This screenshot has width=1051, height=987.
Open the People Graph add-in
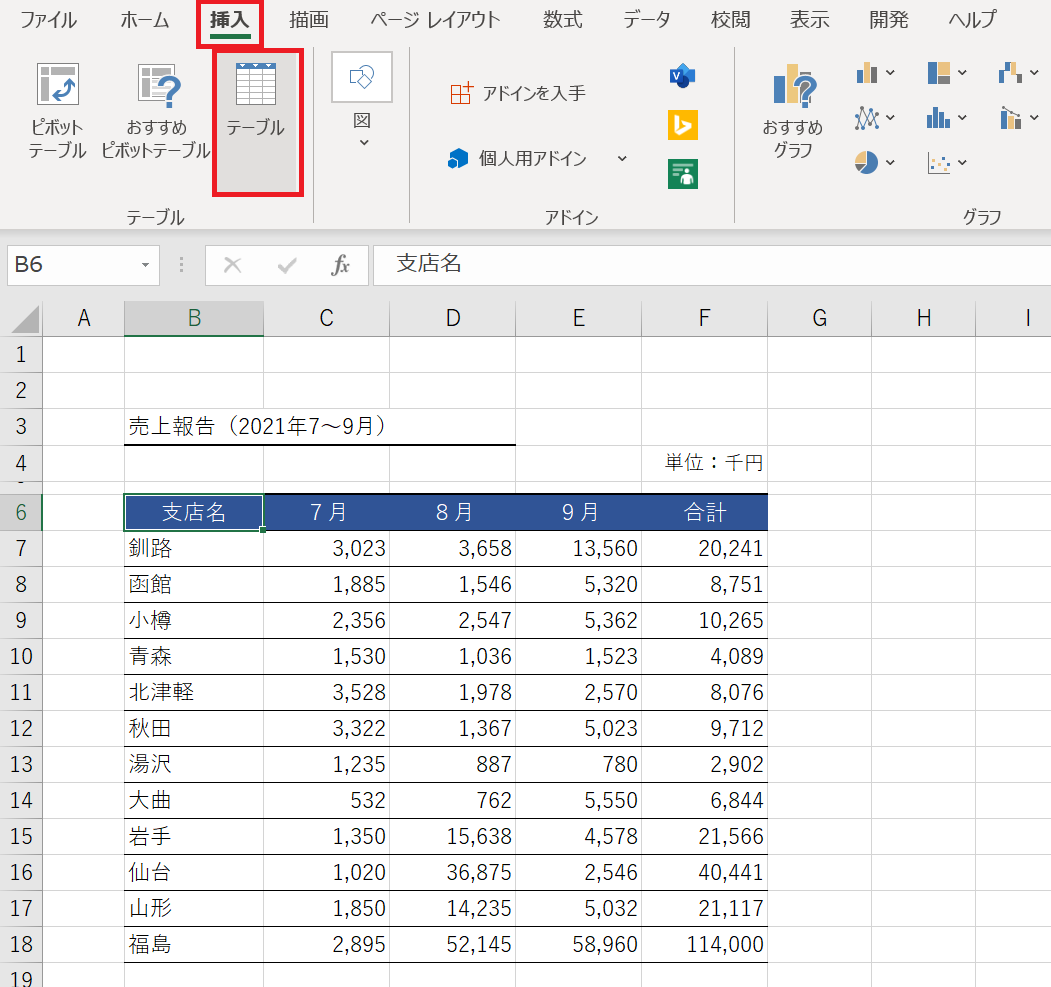pos(682,174)
